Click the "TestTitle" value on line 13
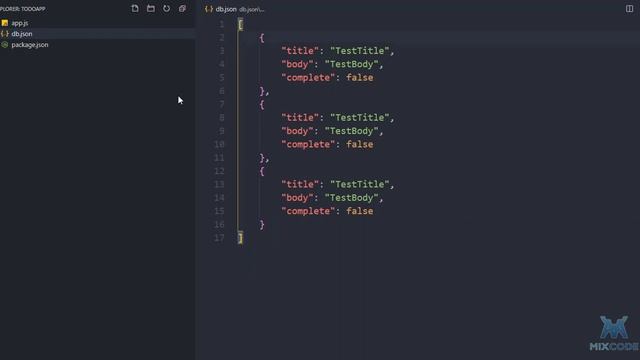The width and height of the screenshot is (640, 360). point(360,184)
